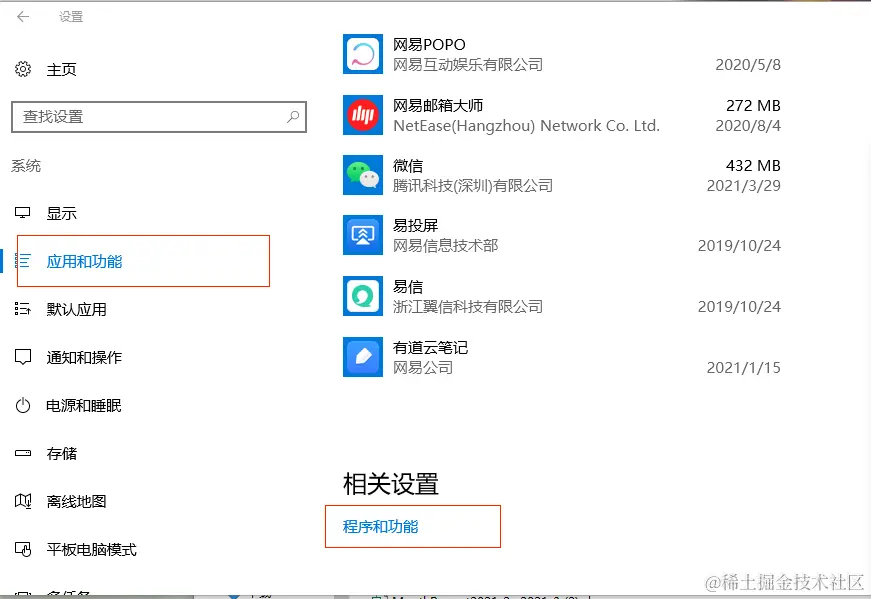Click the search magnifier icon

293,117
